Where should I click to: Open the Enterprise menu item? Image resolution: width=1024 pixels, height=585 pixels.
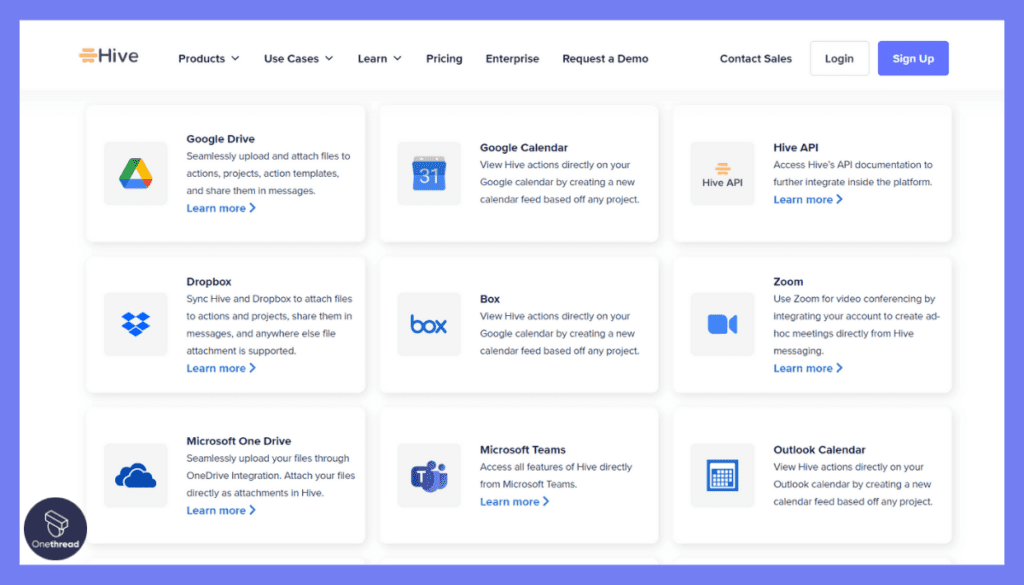pos(512,59)
